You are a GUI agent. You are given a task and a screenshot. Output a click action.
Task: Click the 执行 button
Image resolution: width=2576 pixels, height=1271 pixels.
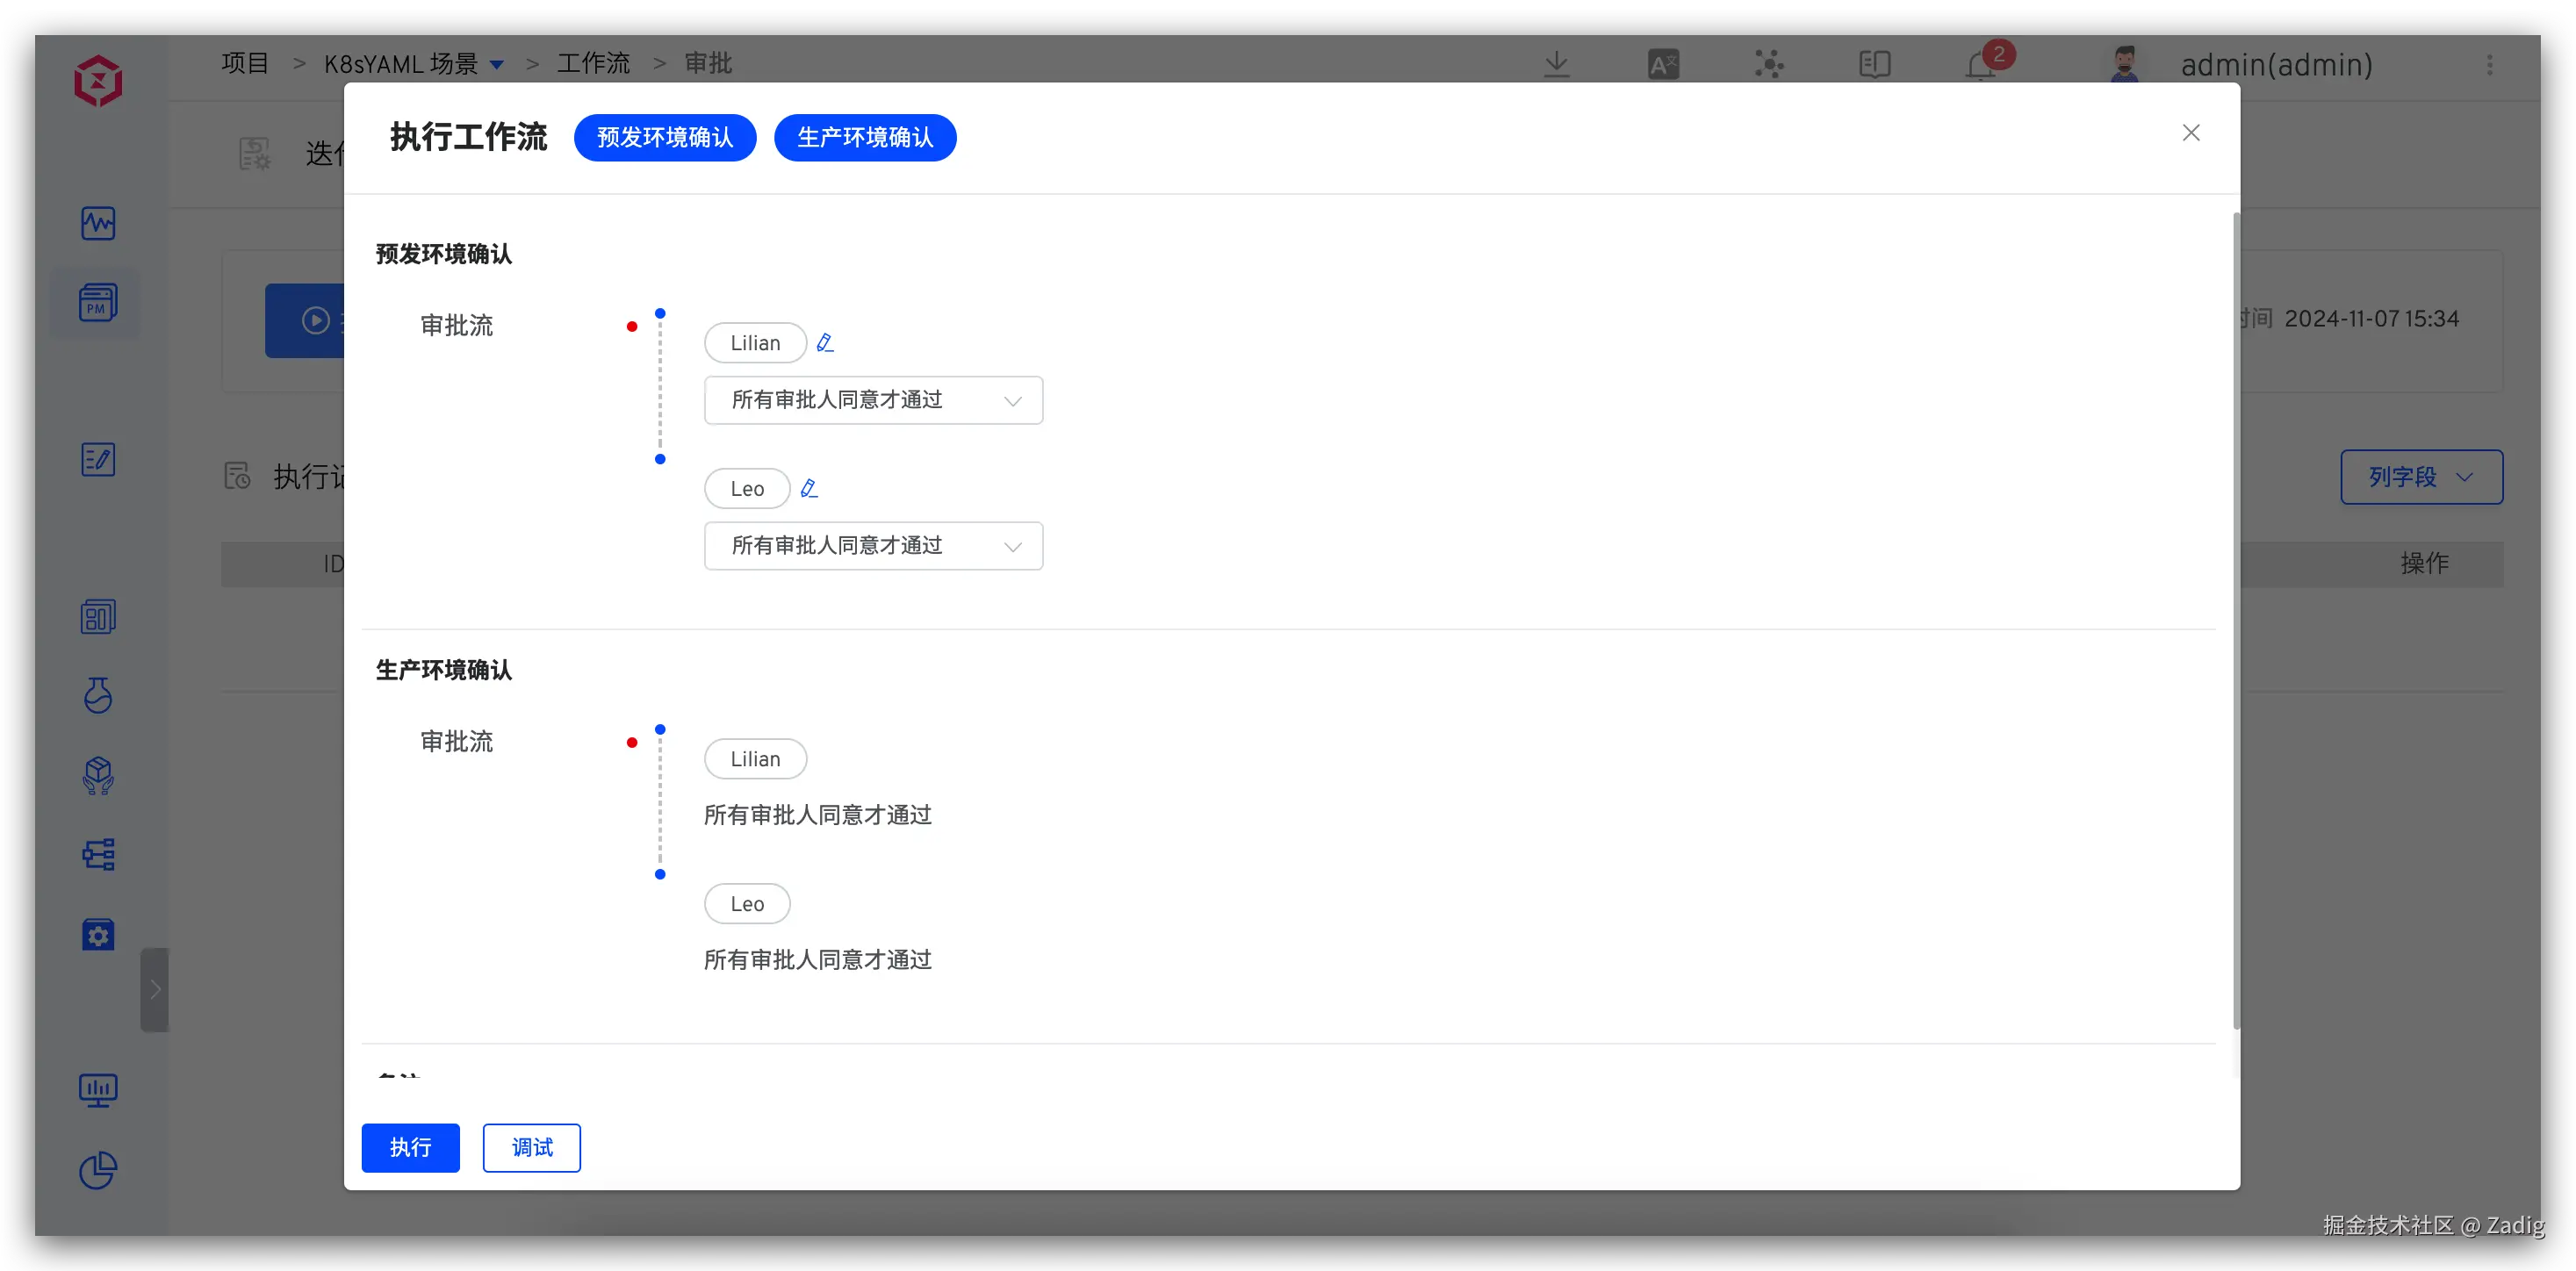(x=410, y=1147)
